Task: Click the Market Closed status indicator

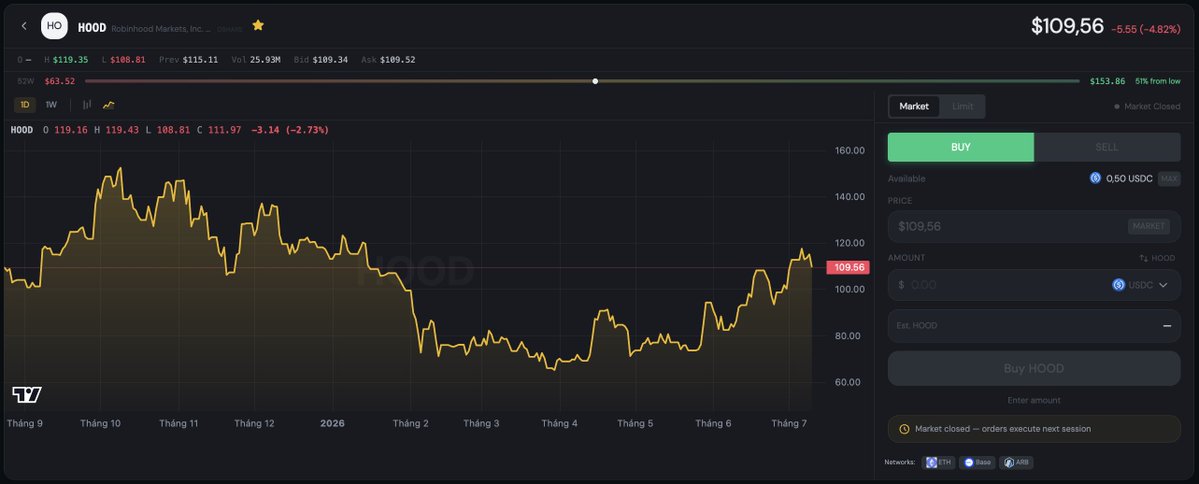Action: pos(1147,106)
